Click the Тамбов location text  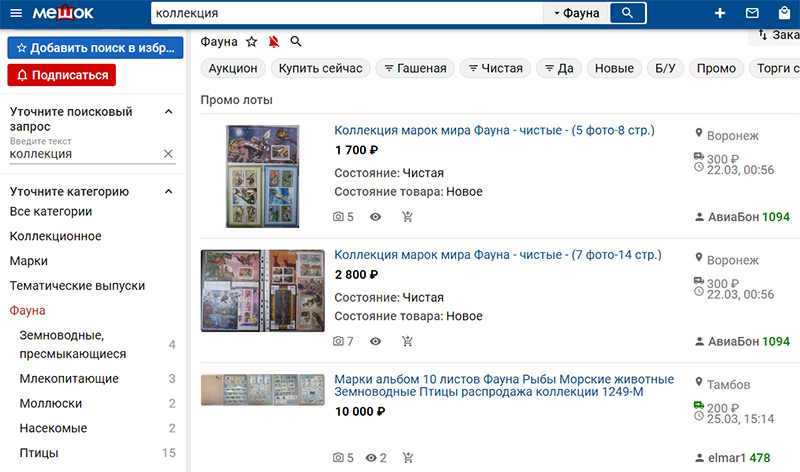[x=729, y=384]
